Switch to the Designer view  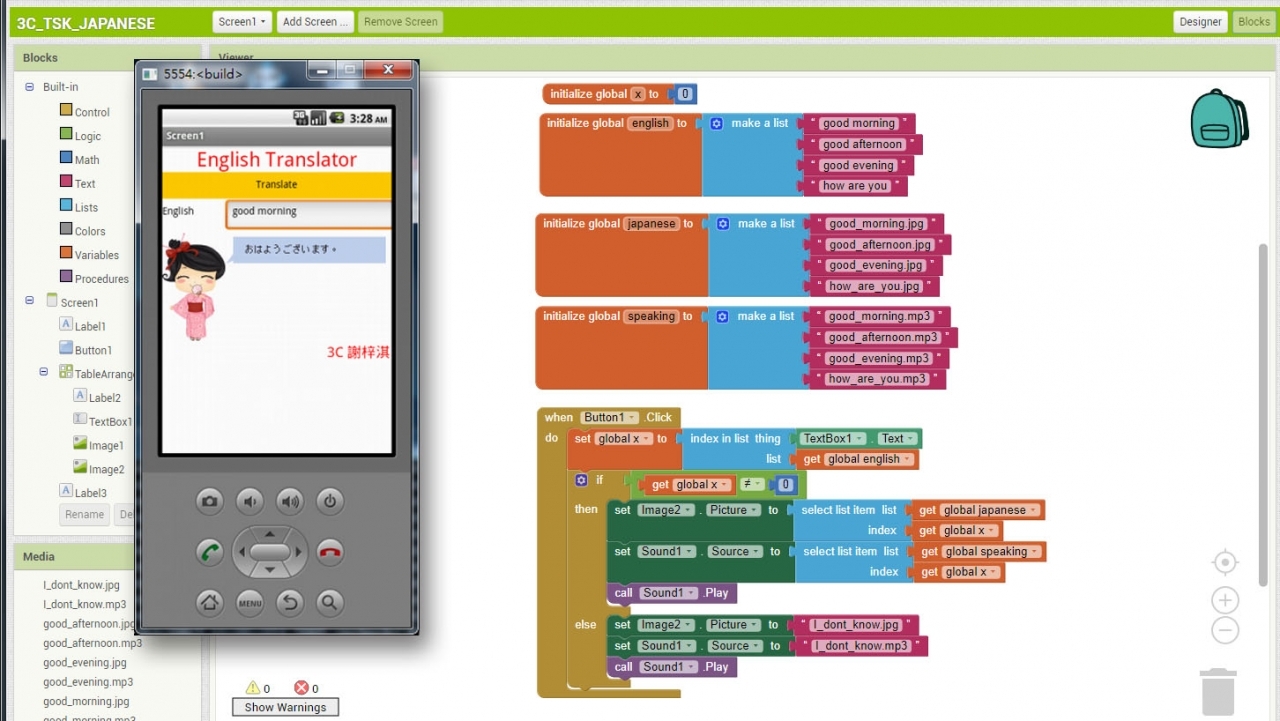(x=1200, y=22)
